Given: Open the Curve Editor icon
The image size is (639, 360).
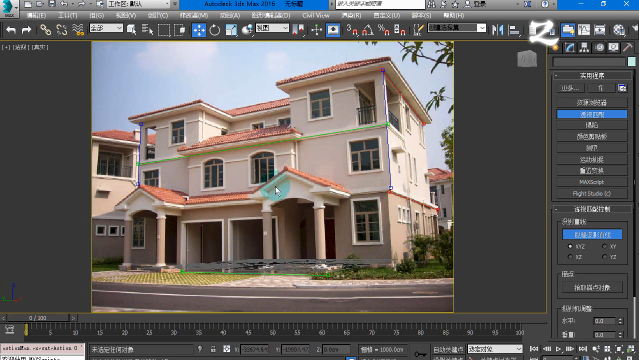Looking at the screenshot, I should [x=584, y=30].
